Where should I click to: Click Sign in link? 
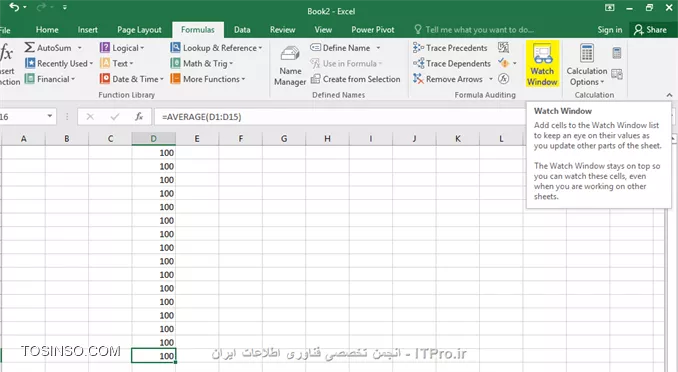point(610,30)
